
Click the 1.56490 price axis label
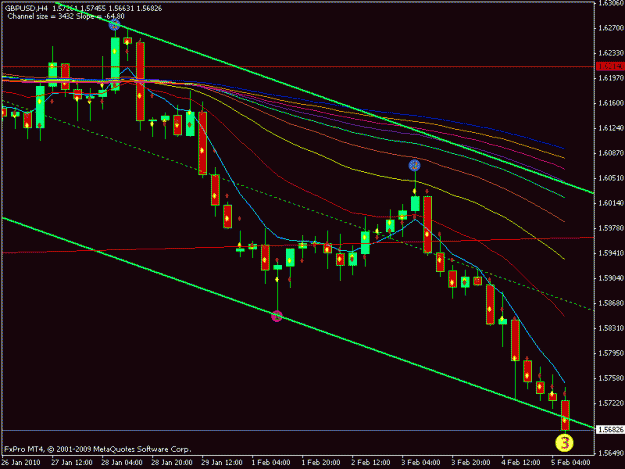(x=611, y=453)
